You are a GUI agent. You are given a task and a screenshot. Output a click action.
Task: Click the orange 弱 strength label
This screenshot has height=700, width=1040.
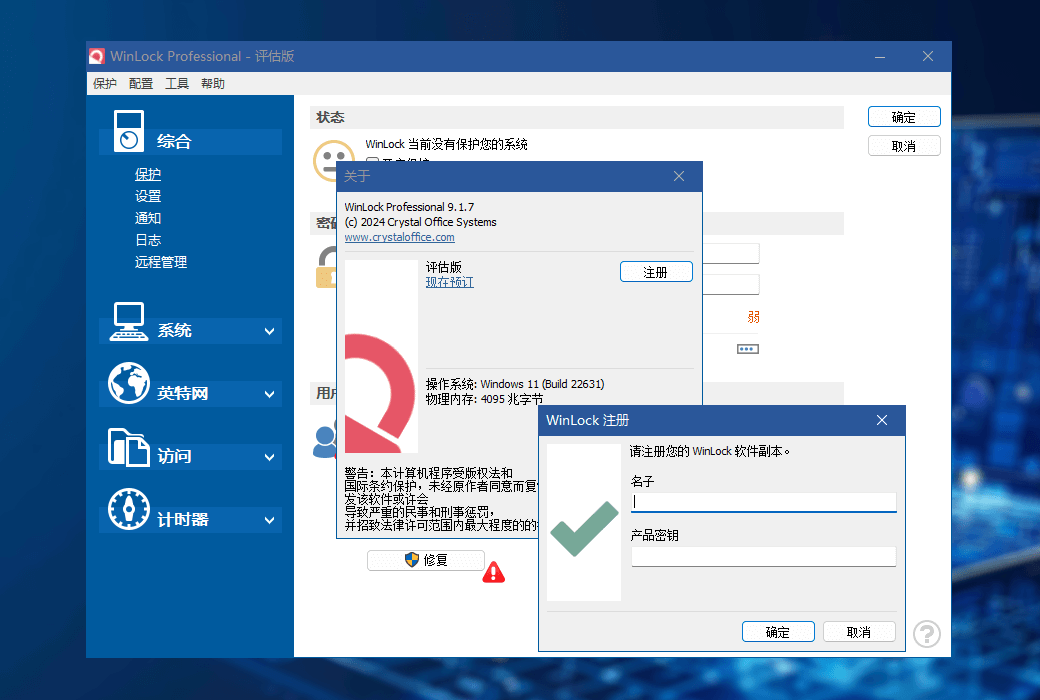pos(753,316)
